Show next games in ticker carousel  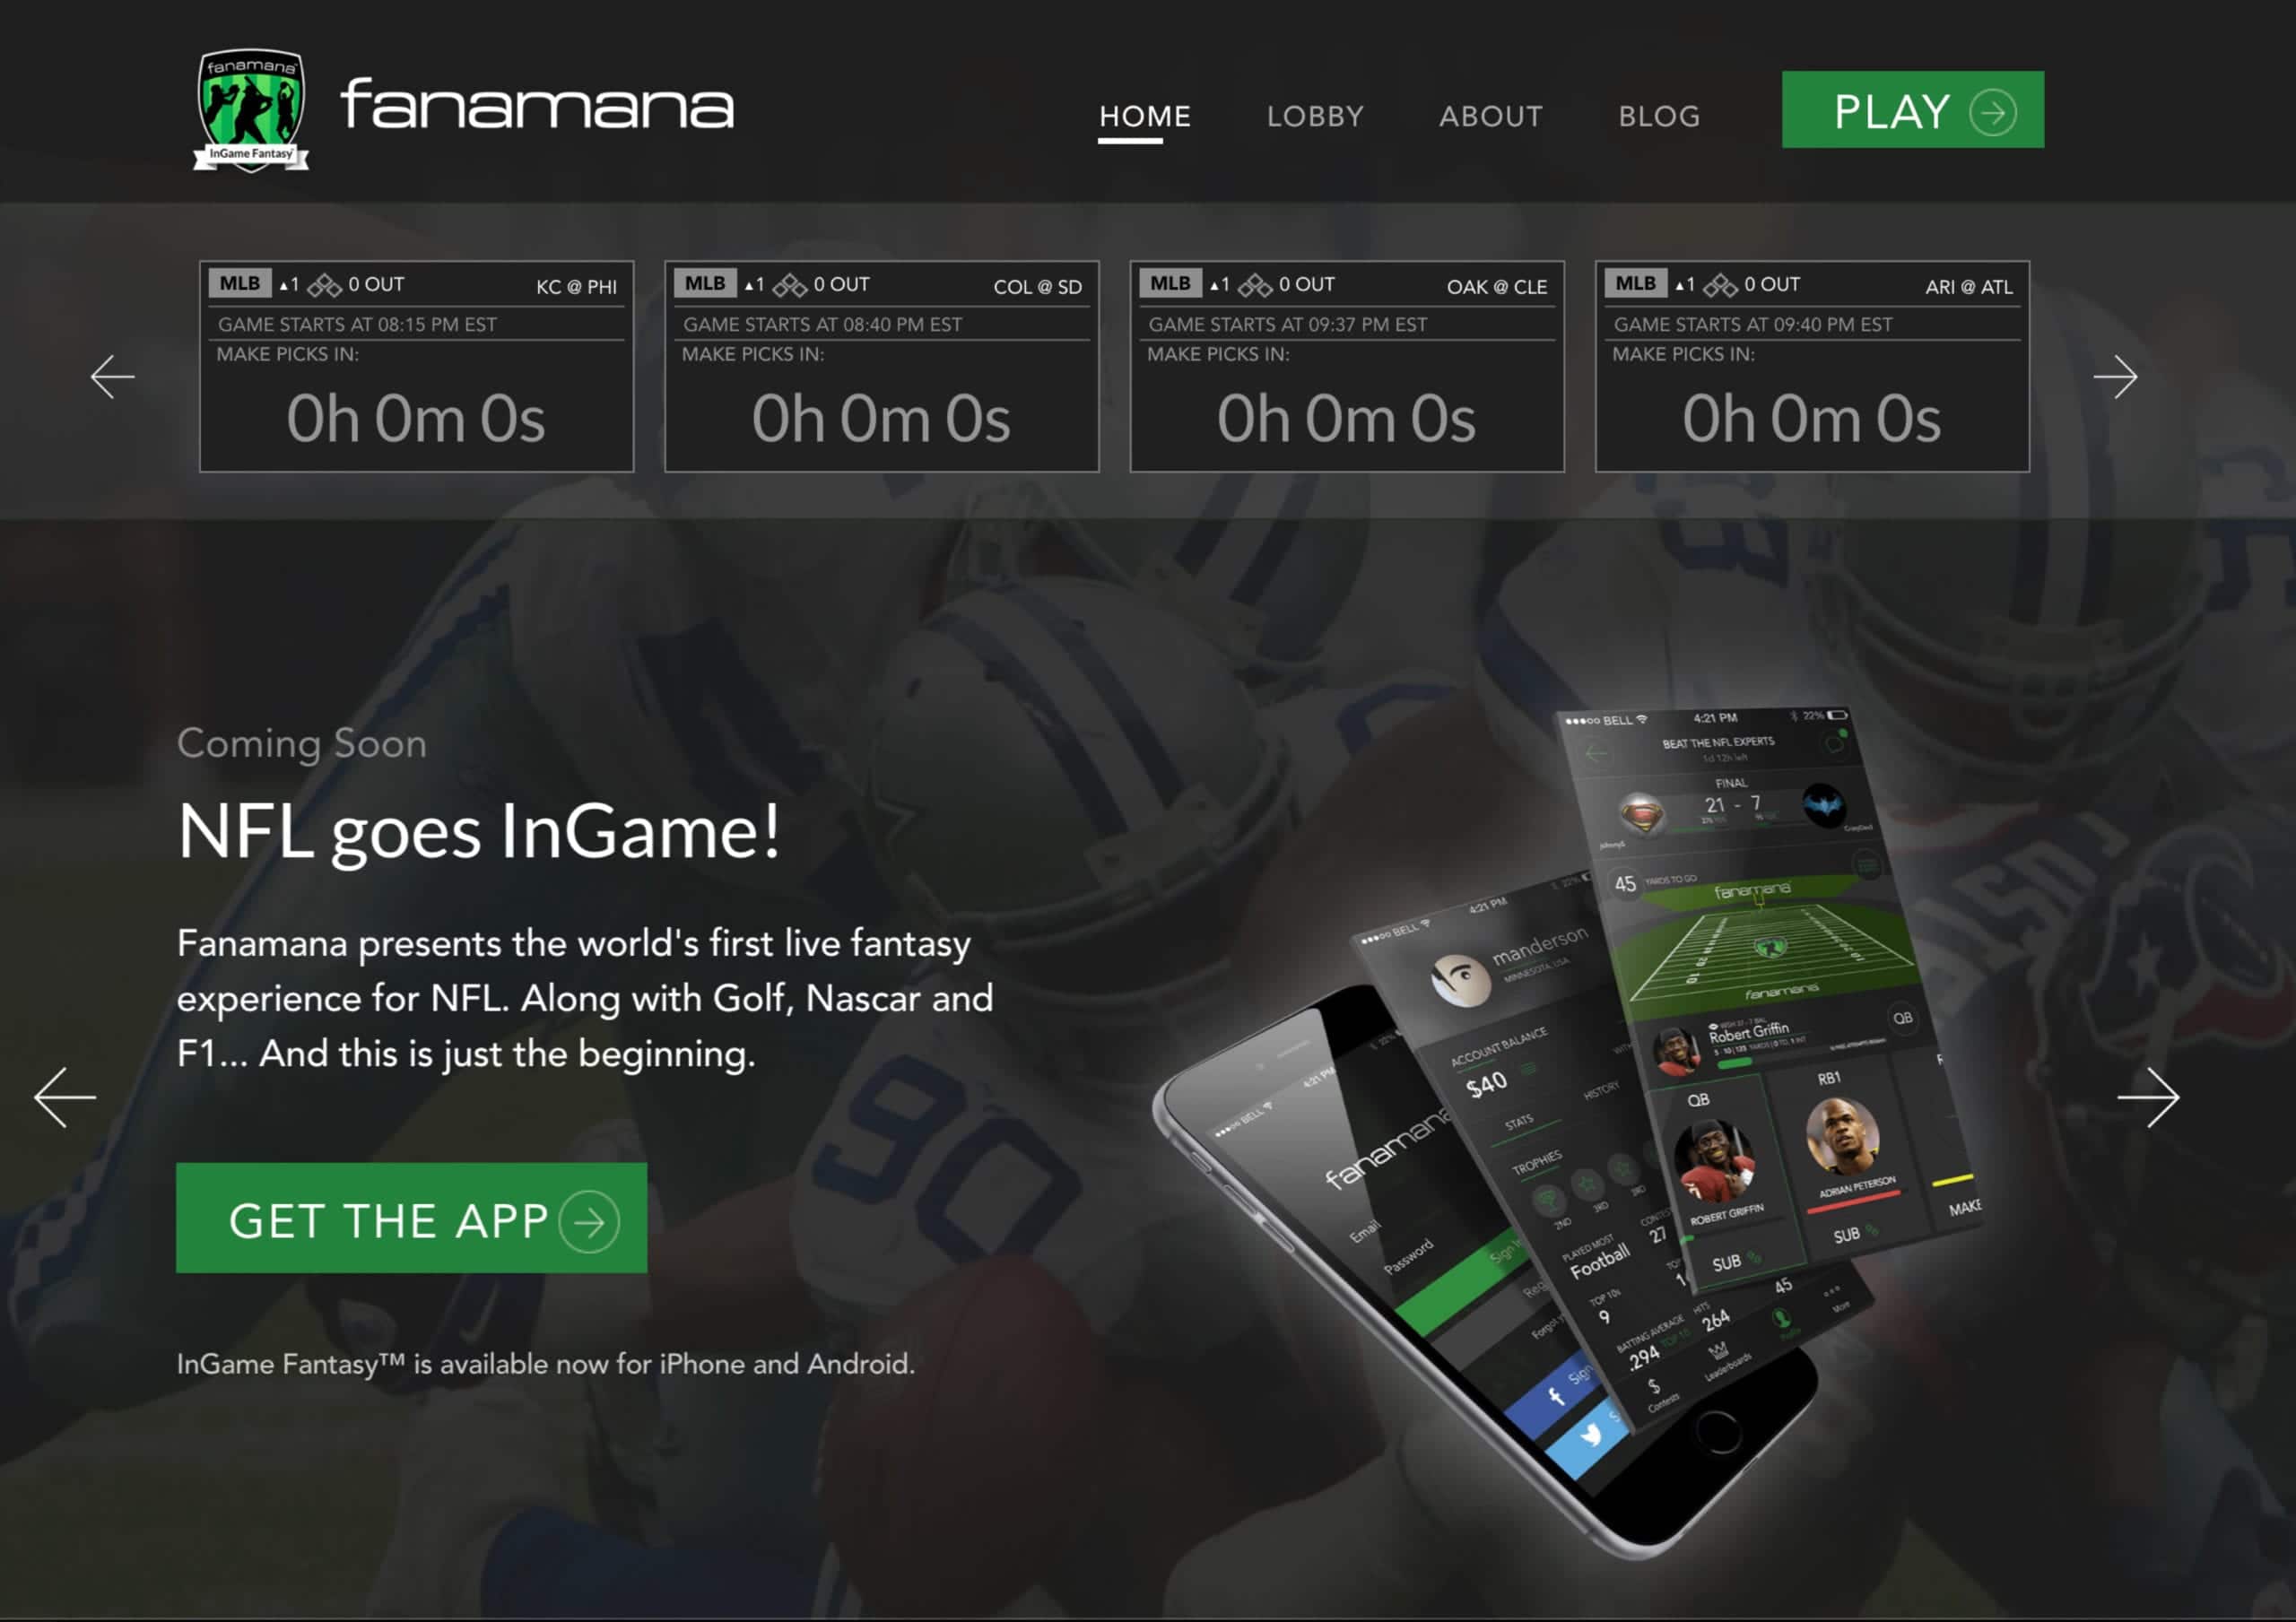click(2115, 377)
